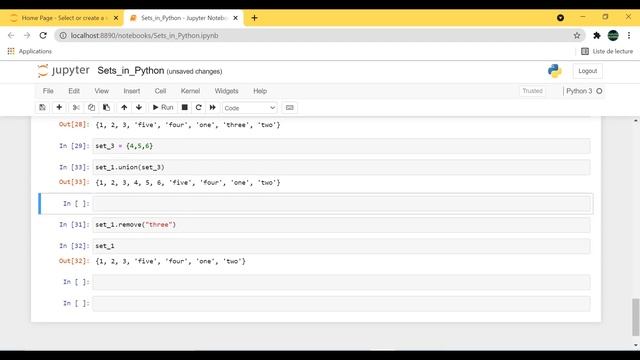This screenshot has height=360, width=640.
Task: Open browser extensions puzzle icon
Action: coord(597,36)
